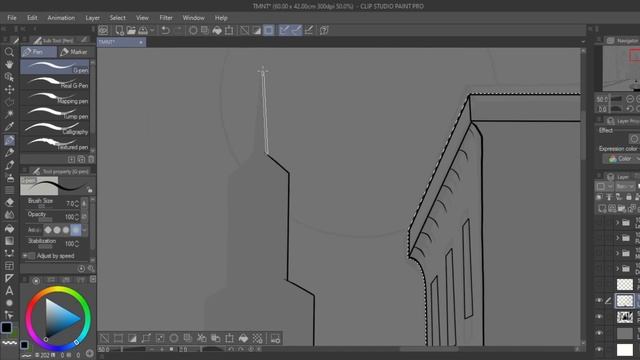
Task: Click the Fill bucket icon in top toolbar
Action: (217, 30)
